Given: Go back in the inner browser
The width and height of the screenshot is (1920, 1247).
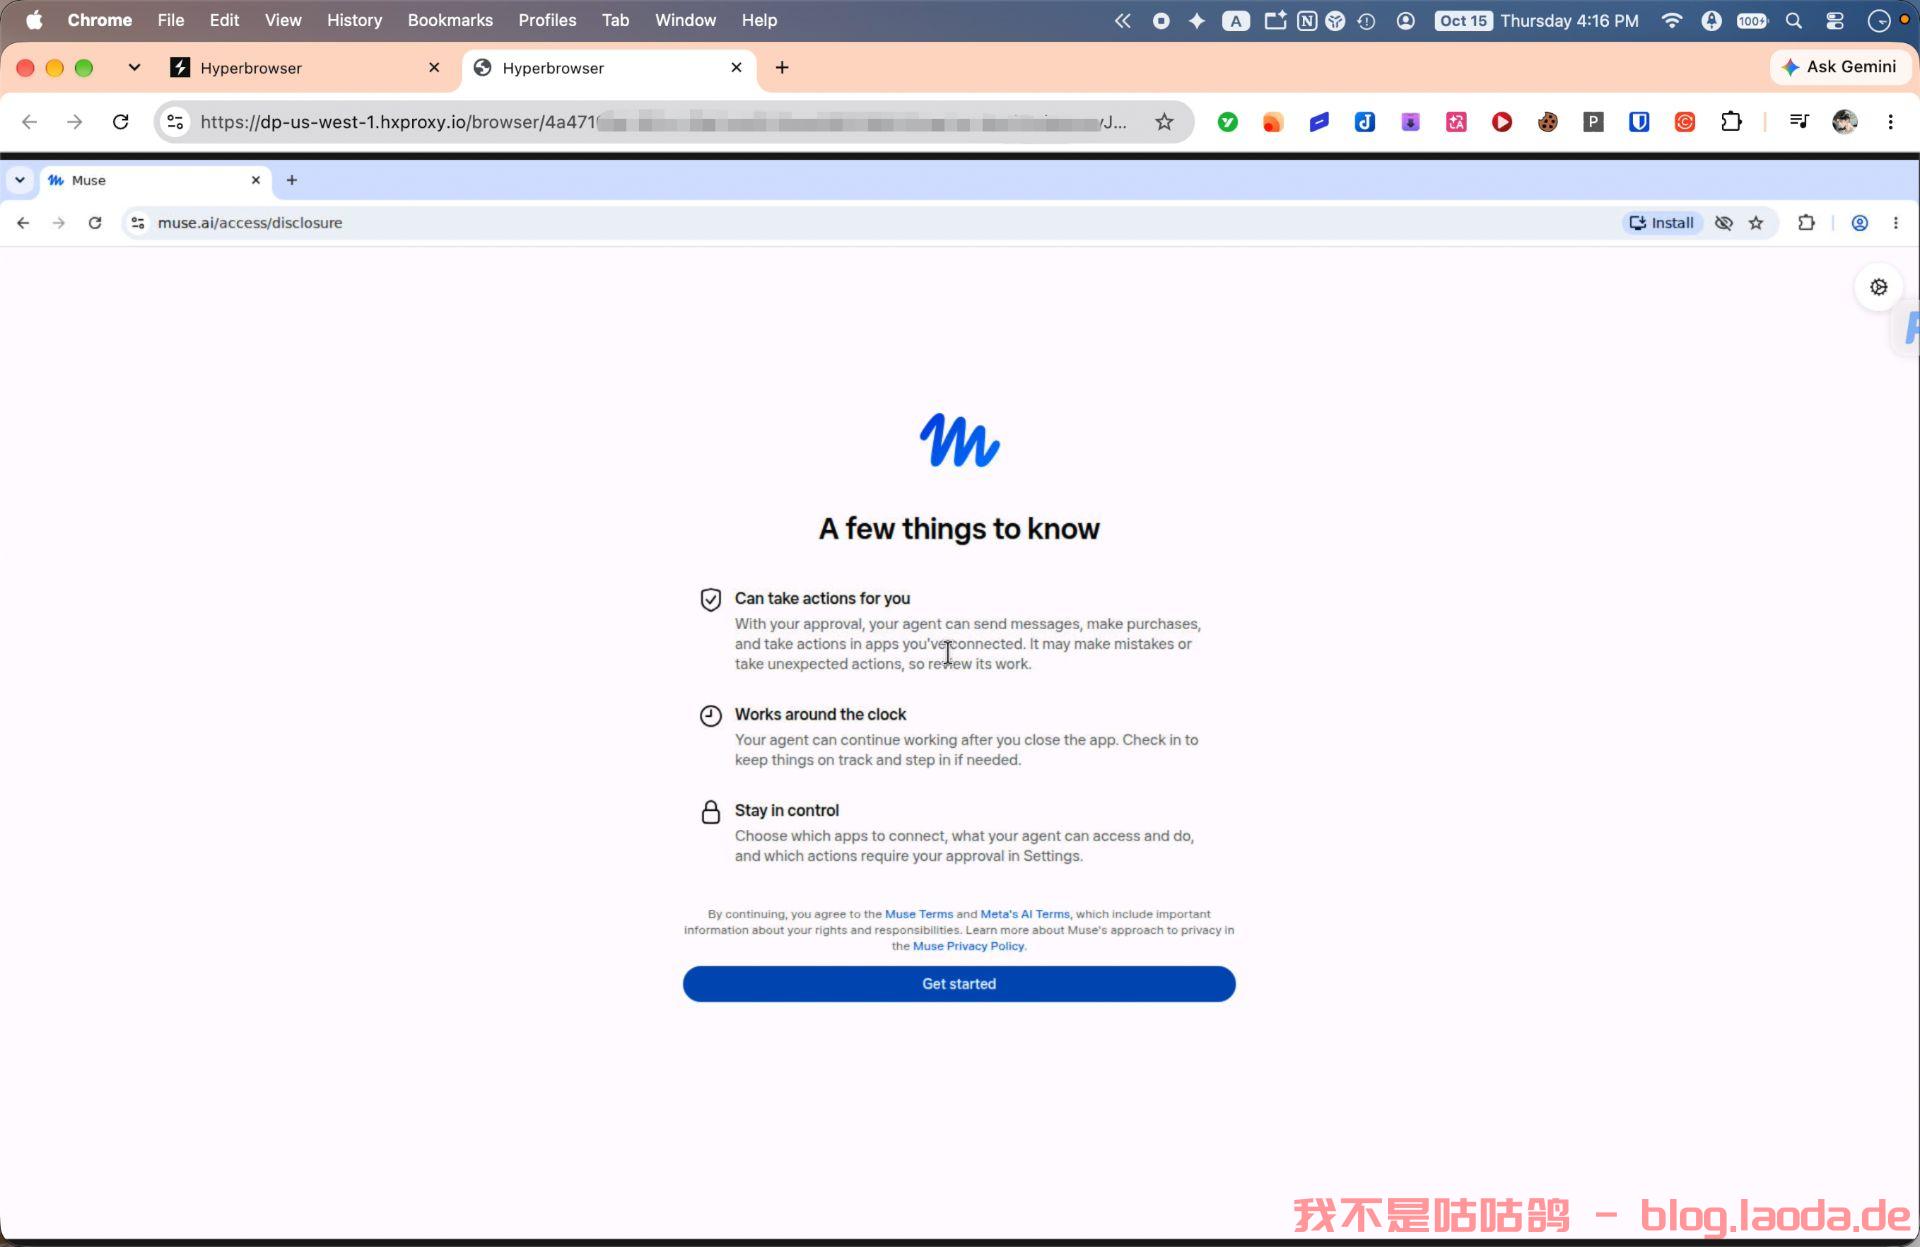Looking at the screenshot, I should click(x=23, y=223).
